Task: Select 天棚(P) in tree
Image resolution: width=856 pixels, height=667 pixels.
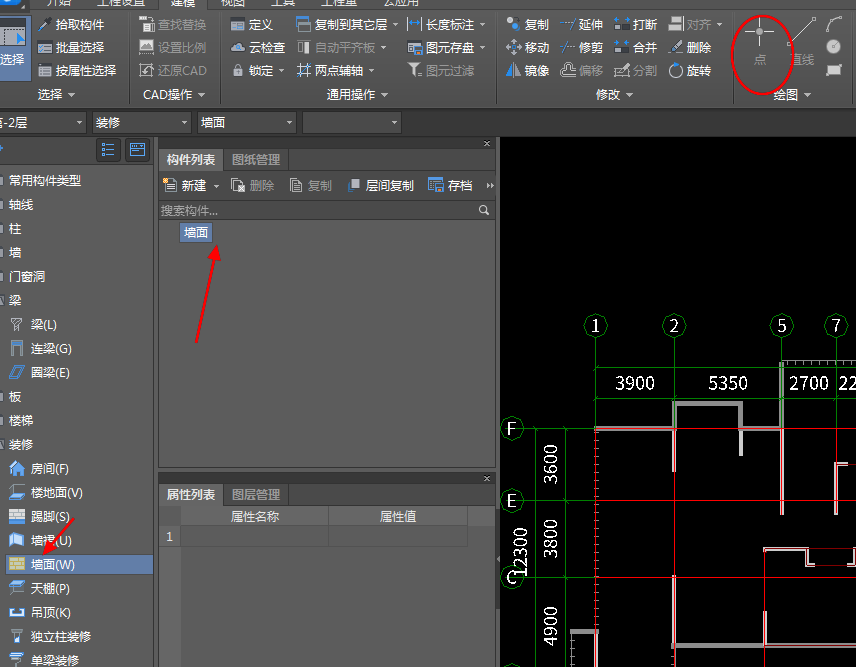Action: point(39,588)
